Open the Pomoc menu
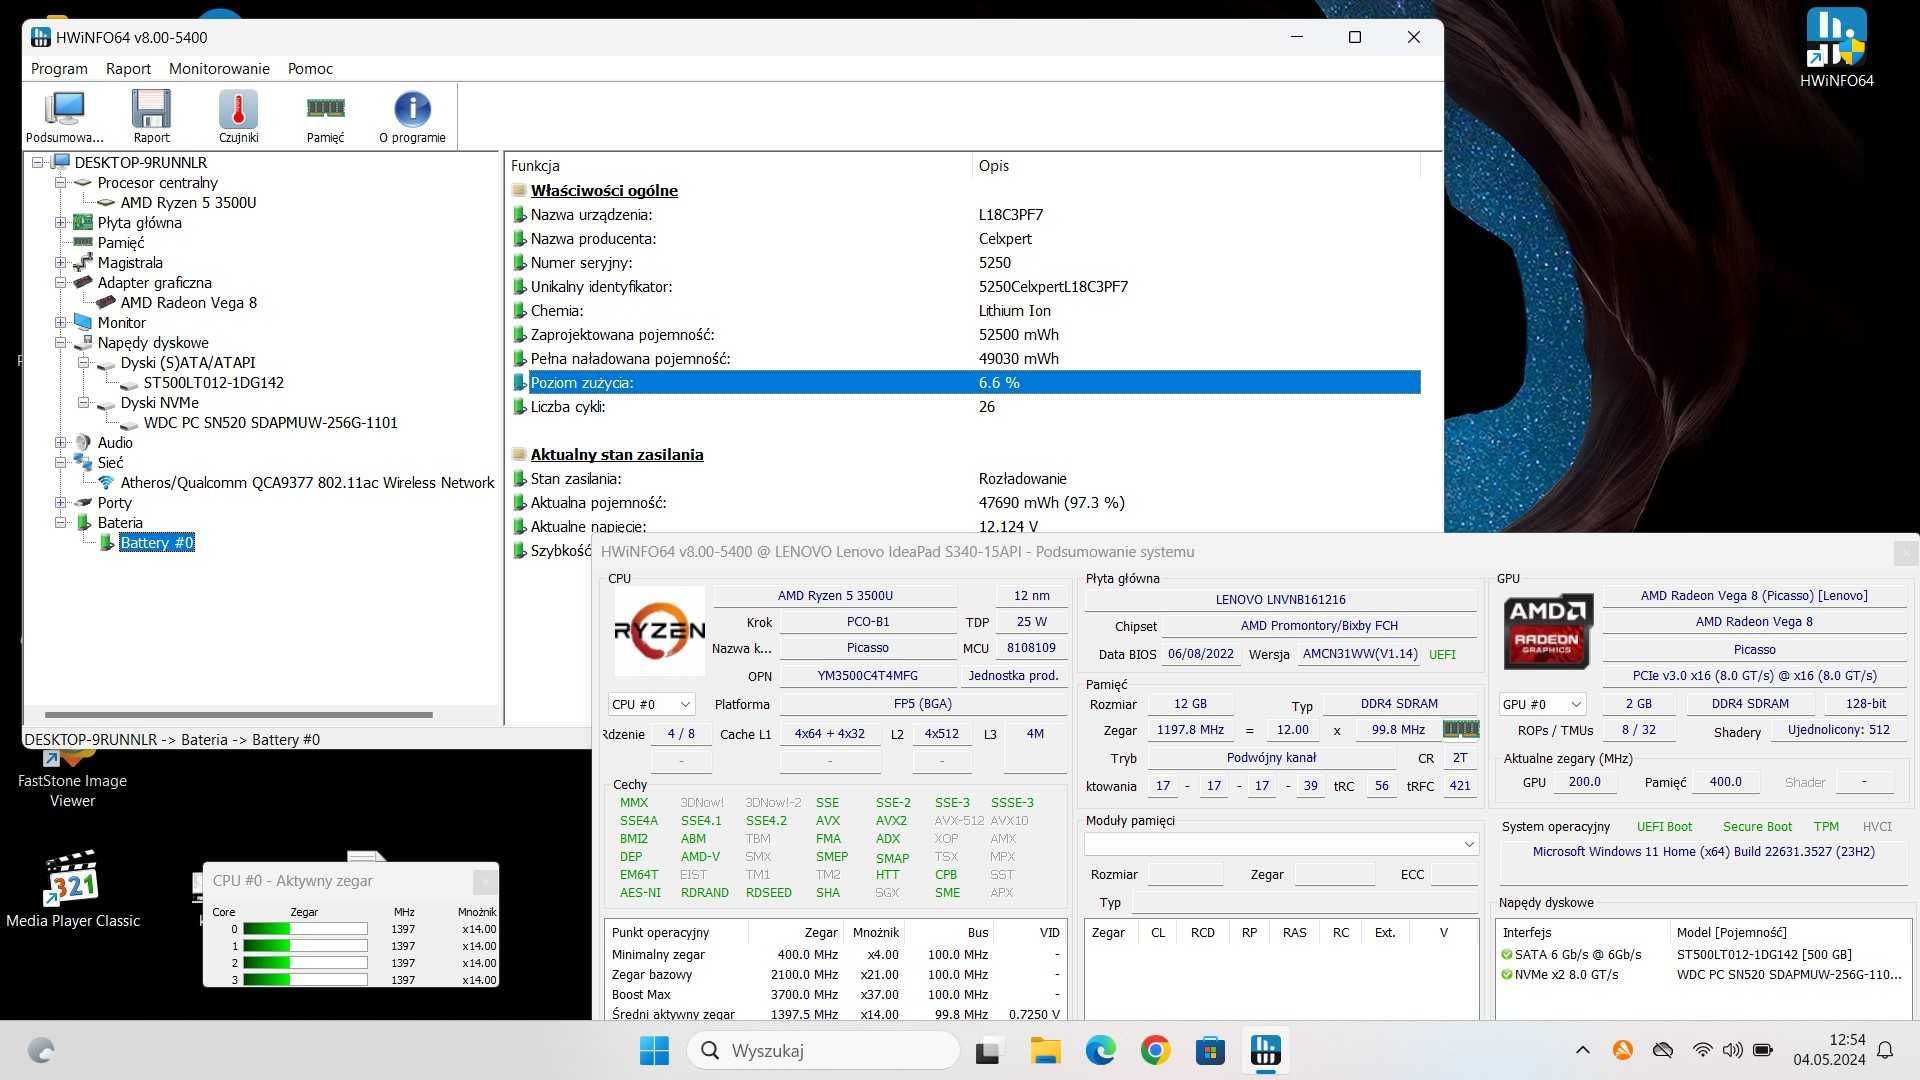1920x1080 pixels. tap(310, 68)
